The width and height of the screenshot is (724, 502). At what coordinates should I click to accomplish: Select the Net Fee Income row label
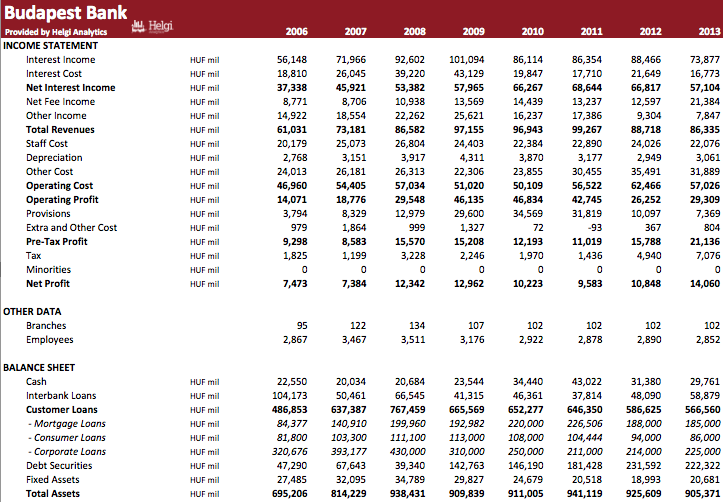[x=60, y=102]
